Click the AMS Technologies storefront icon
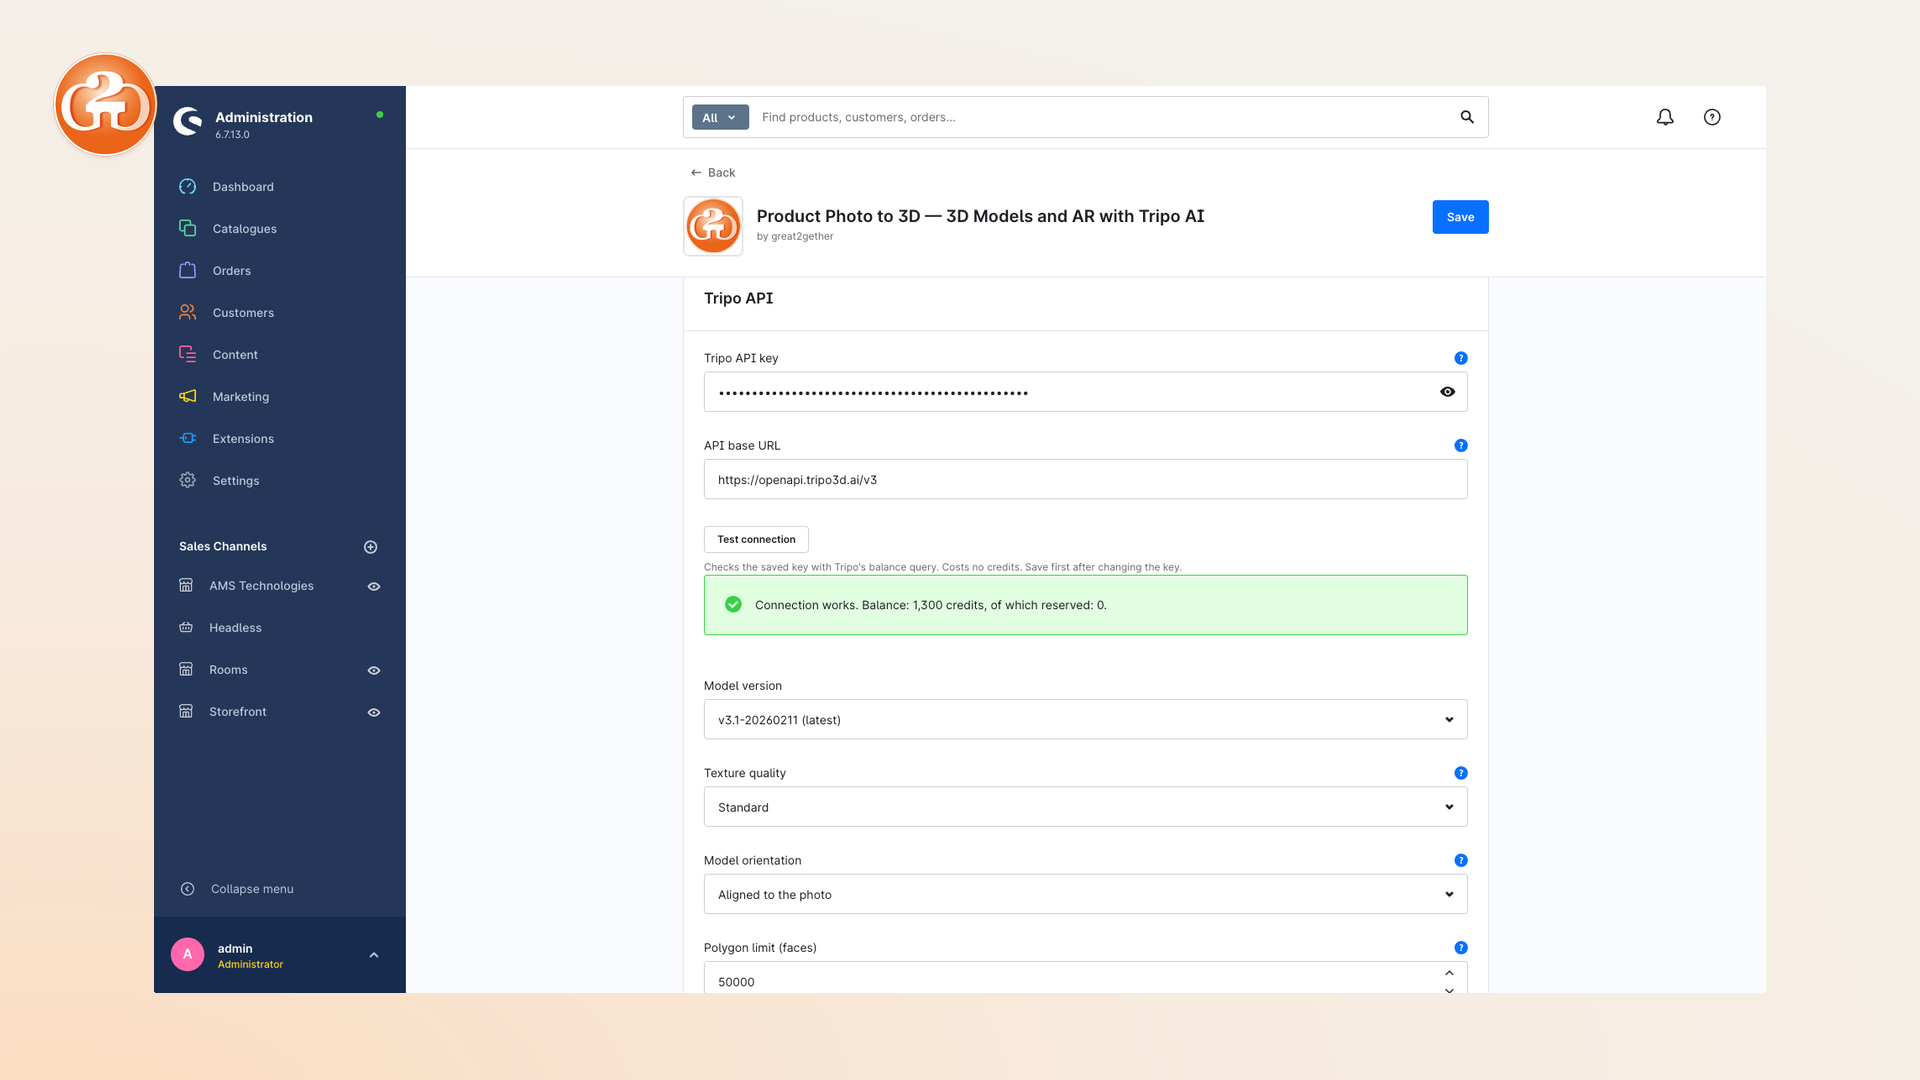 pos(186,585)
